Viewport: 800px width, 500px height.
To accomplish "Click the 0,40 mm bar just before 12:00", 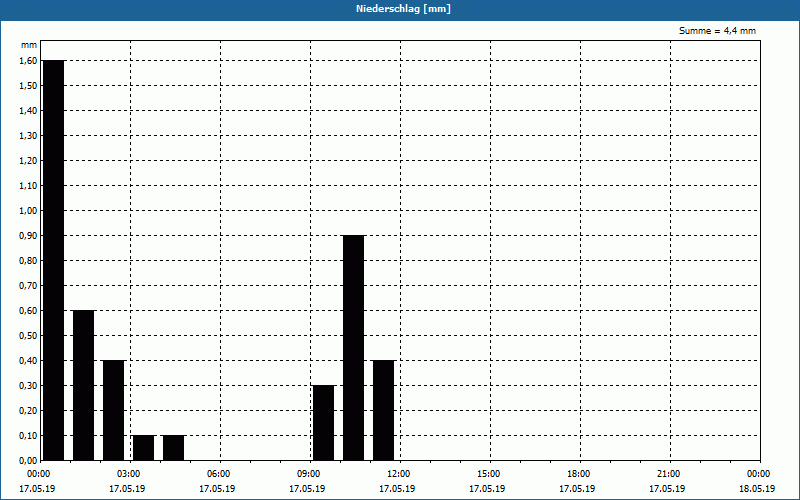I will pos(384,410).
